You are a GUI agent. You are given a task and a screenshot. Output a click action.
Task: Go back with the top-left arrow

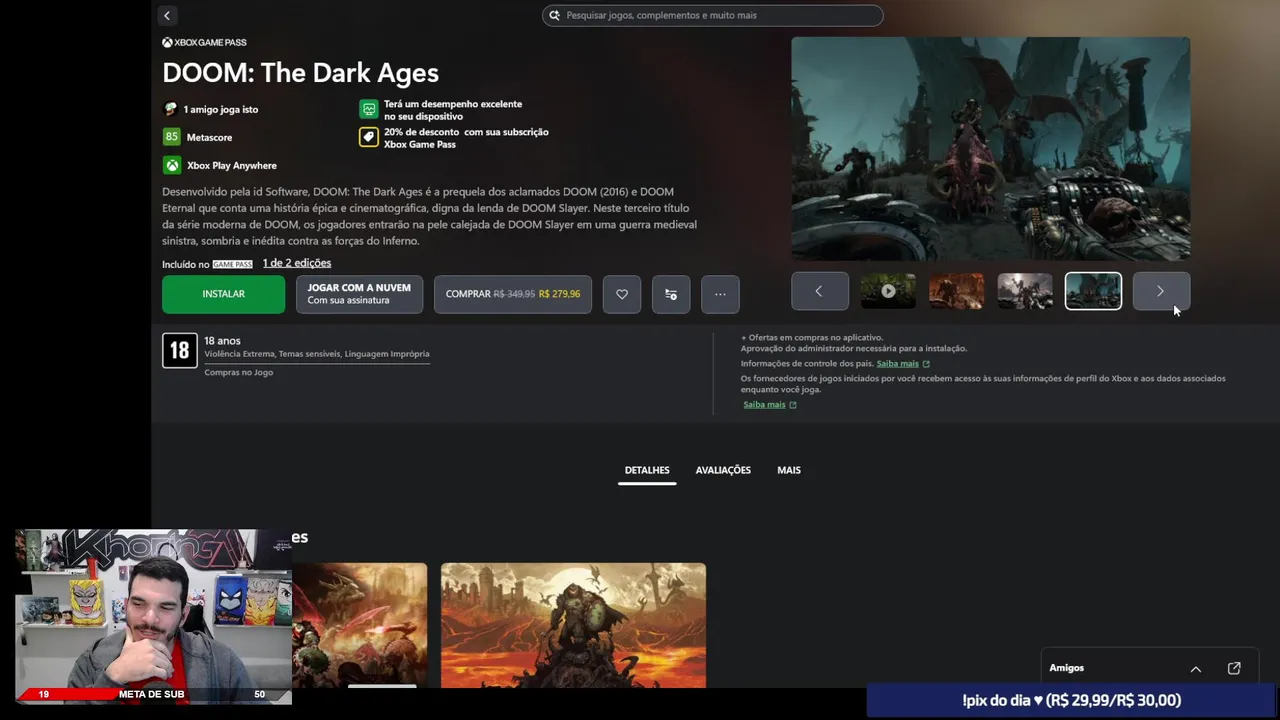coord(167,15)
